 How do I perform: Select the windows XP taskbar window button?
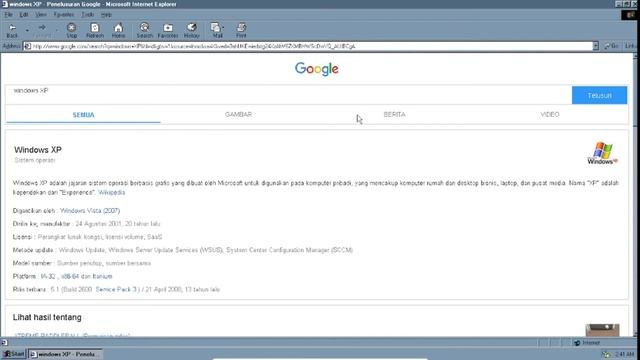(x=65, y=354)
